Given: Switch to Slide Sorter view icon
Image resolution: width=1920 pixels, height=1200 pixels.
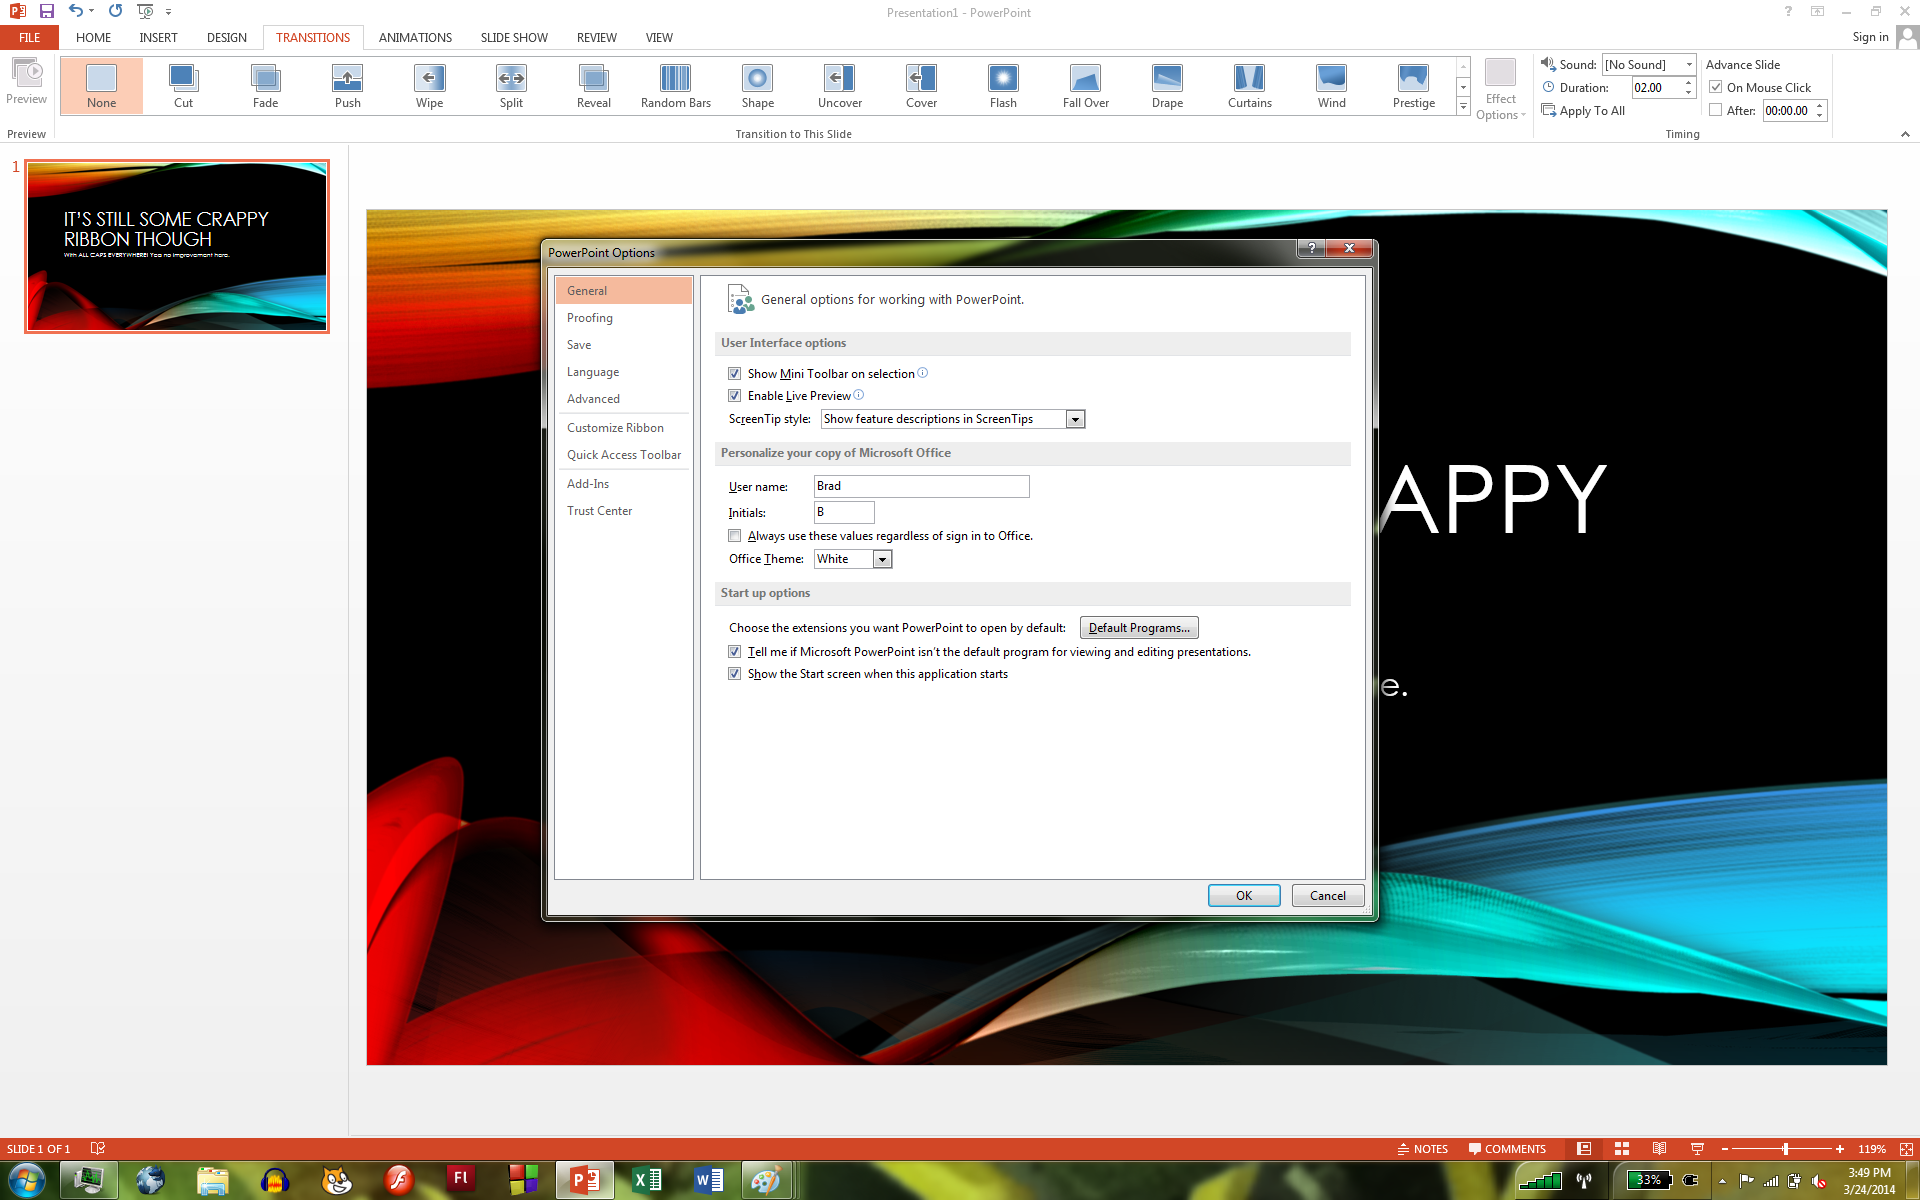Looking at the screenshot, I should pos(1622,1149).
